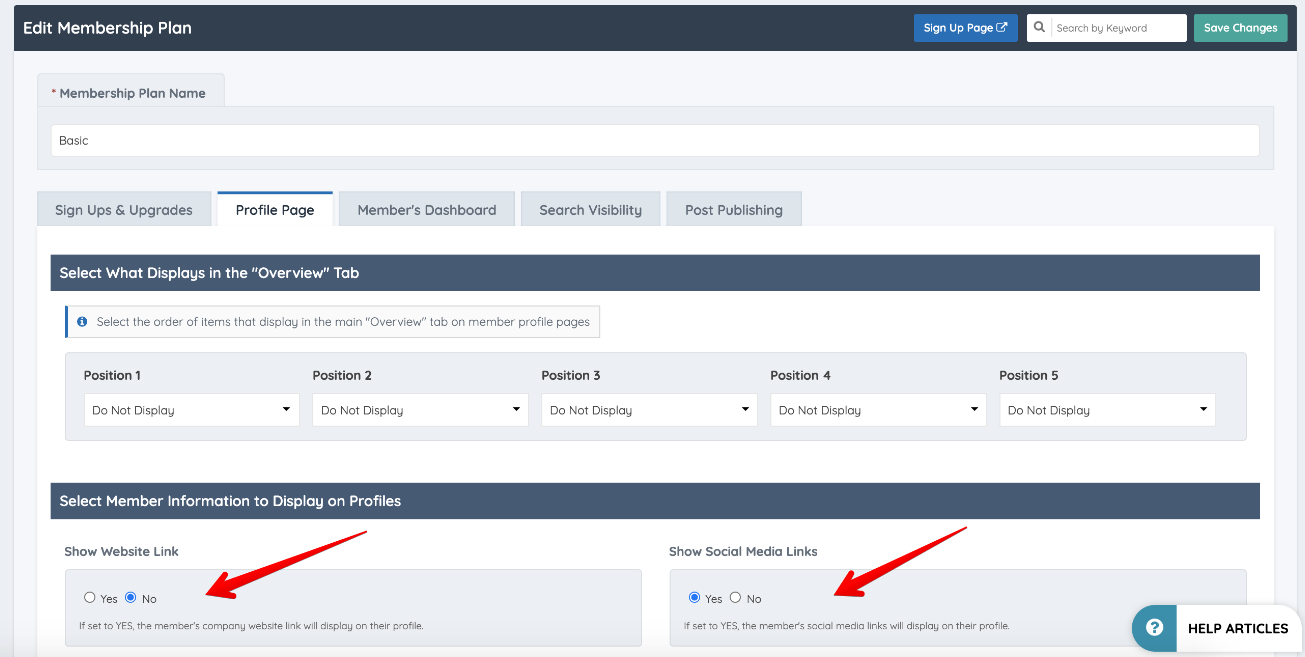Open the Position 1 dropdown

coord(192,410)
